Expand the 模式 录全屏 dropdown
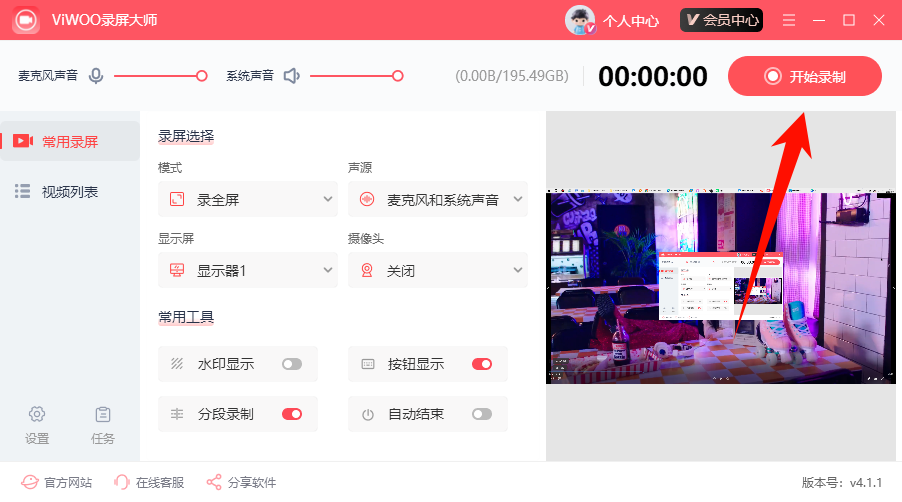 coord(247,200)
